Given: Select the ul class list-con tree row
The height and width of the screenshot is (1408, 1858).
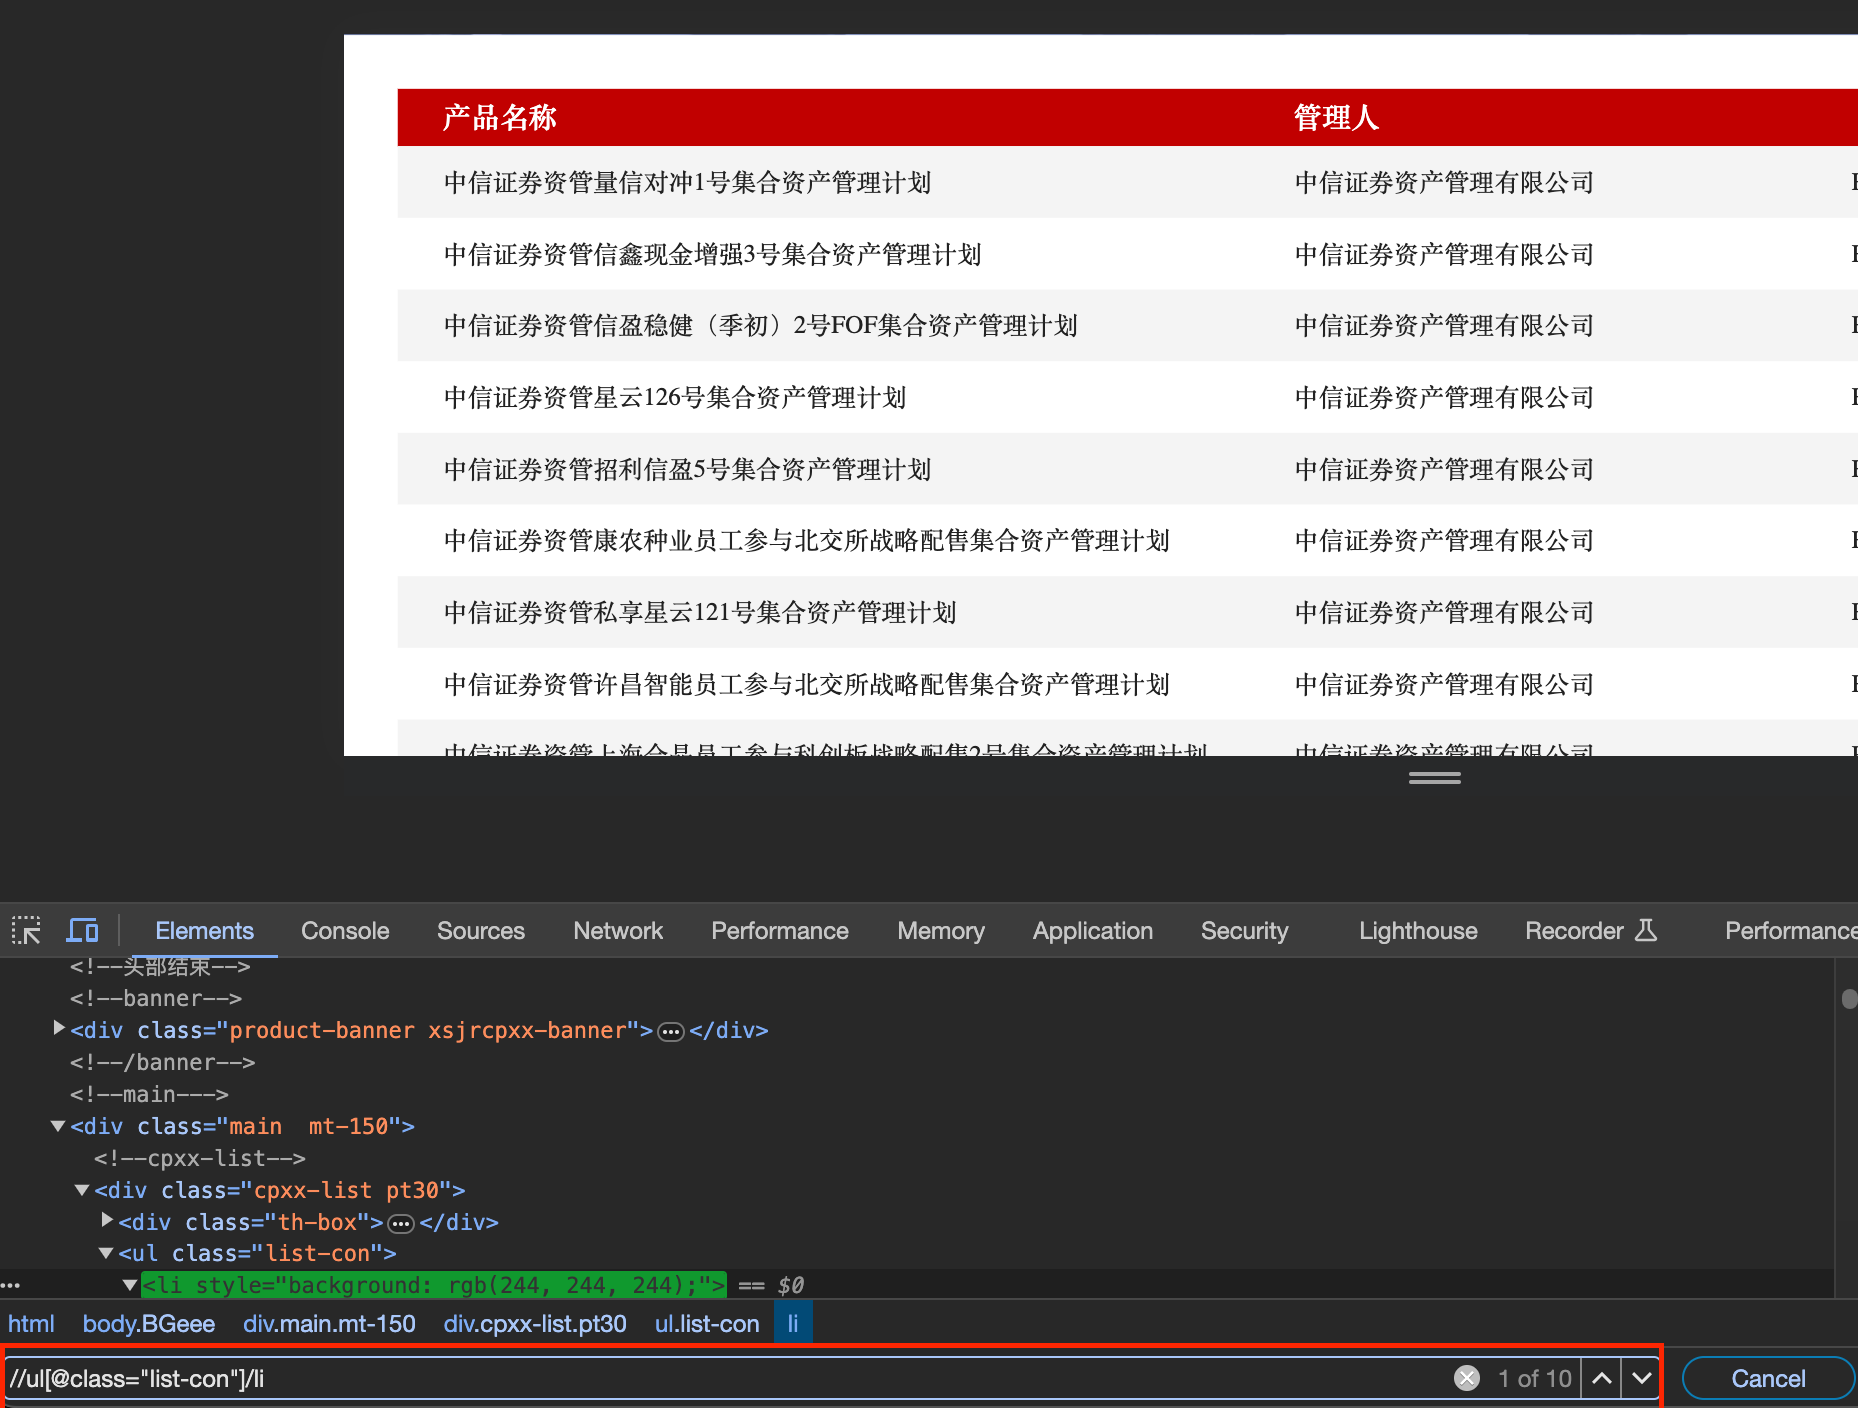Looking at the screenshot, I should pos(257,1253).
